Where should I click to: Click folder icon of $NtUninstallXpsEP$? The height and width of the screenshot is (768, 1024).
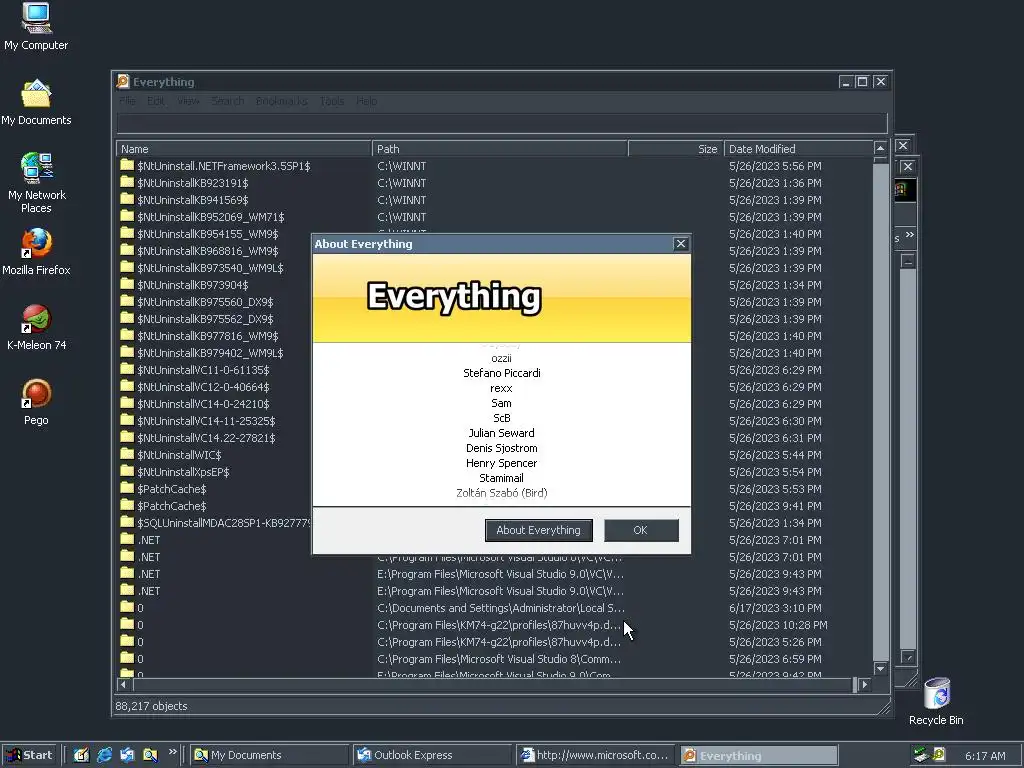(x=127, y=471)
